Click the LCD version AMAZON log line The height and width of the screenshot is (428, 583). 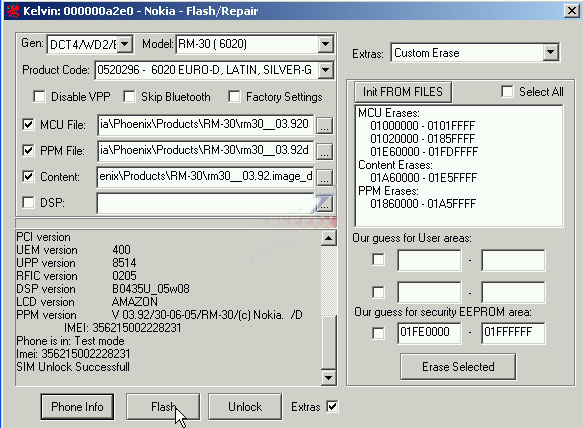click(87, 302)
